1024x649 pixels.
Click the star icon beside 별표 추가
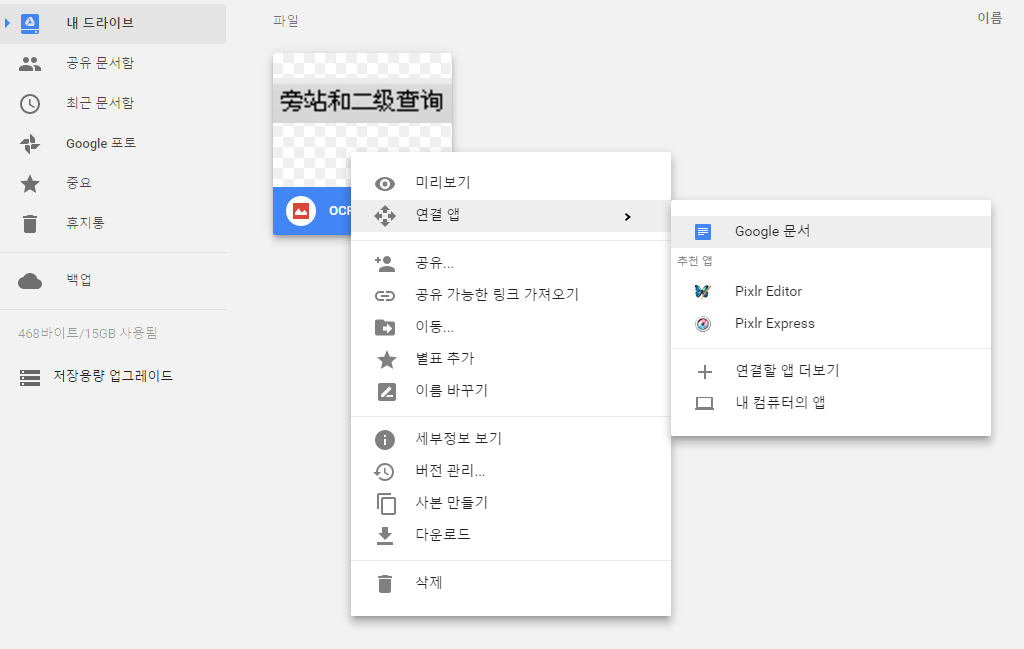click(387, 359)
